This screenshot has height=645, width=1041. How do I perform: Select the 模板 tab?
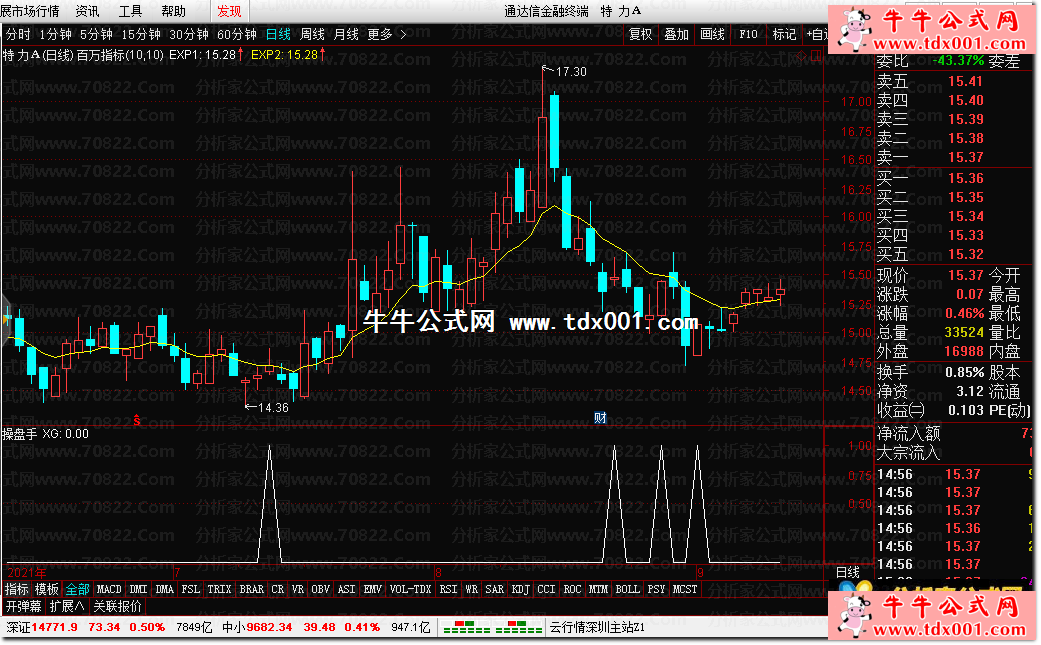coord(47,589)
